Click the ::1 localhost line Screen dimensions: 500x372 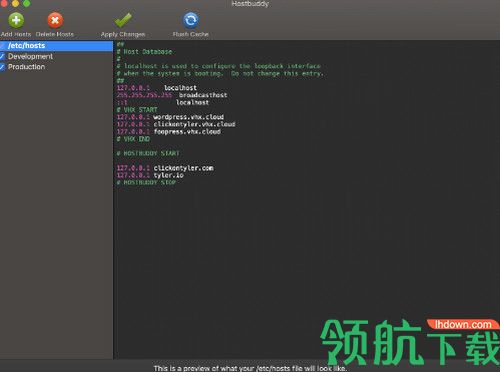click(163, 103)
